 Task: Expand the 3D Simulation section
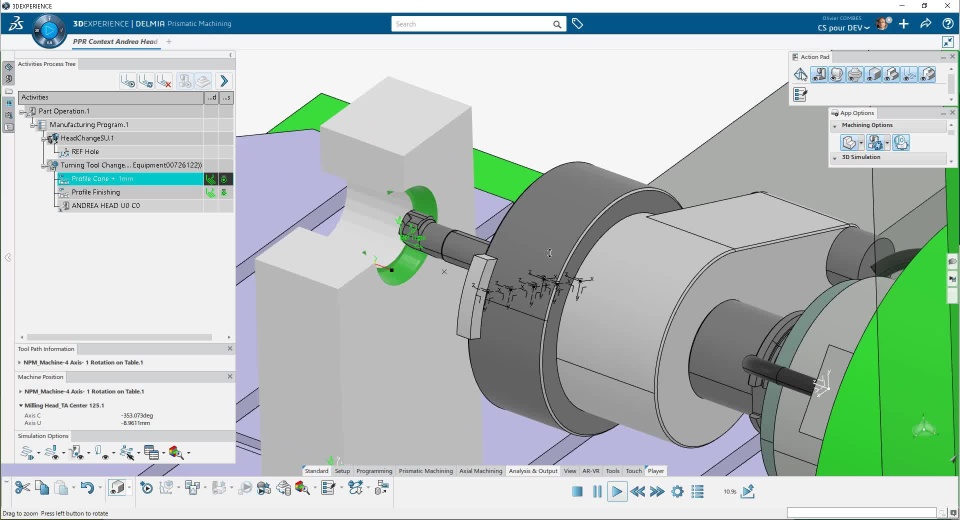point(834,157)
